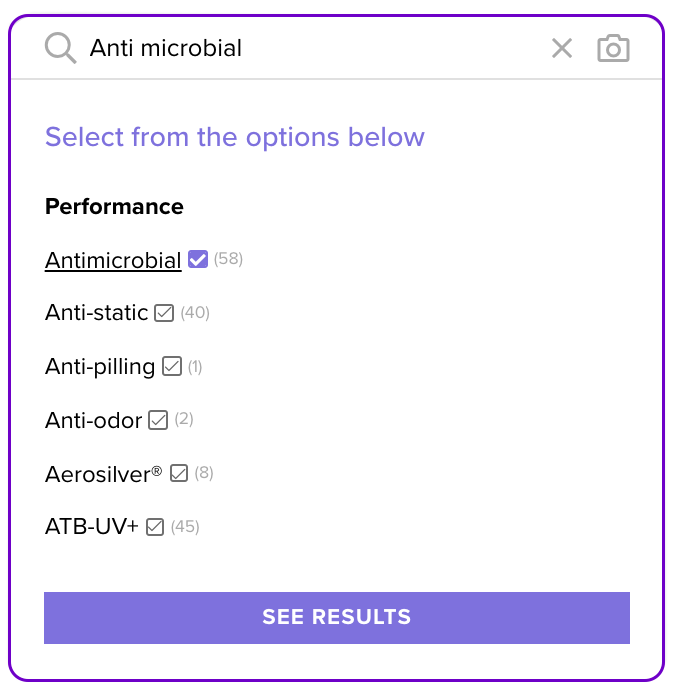The image size is (674, 696).
Task: Click the underlined Antimicrobial option label
Action: pyautogui.click(x=113, y=261)
